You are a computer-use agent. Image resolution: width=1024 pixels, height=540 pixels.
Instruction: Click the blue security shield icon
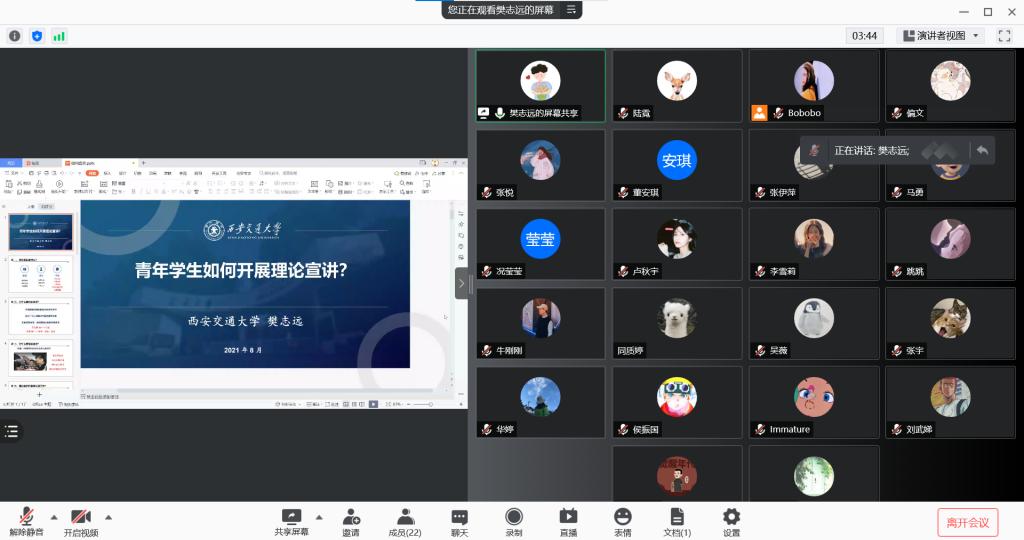tap(37, 36)
